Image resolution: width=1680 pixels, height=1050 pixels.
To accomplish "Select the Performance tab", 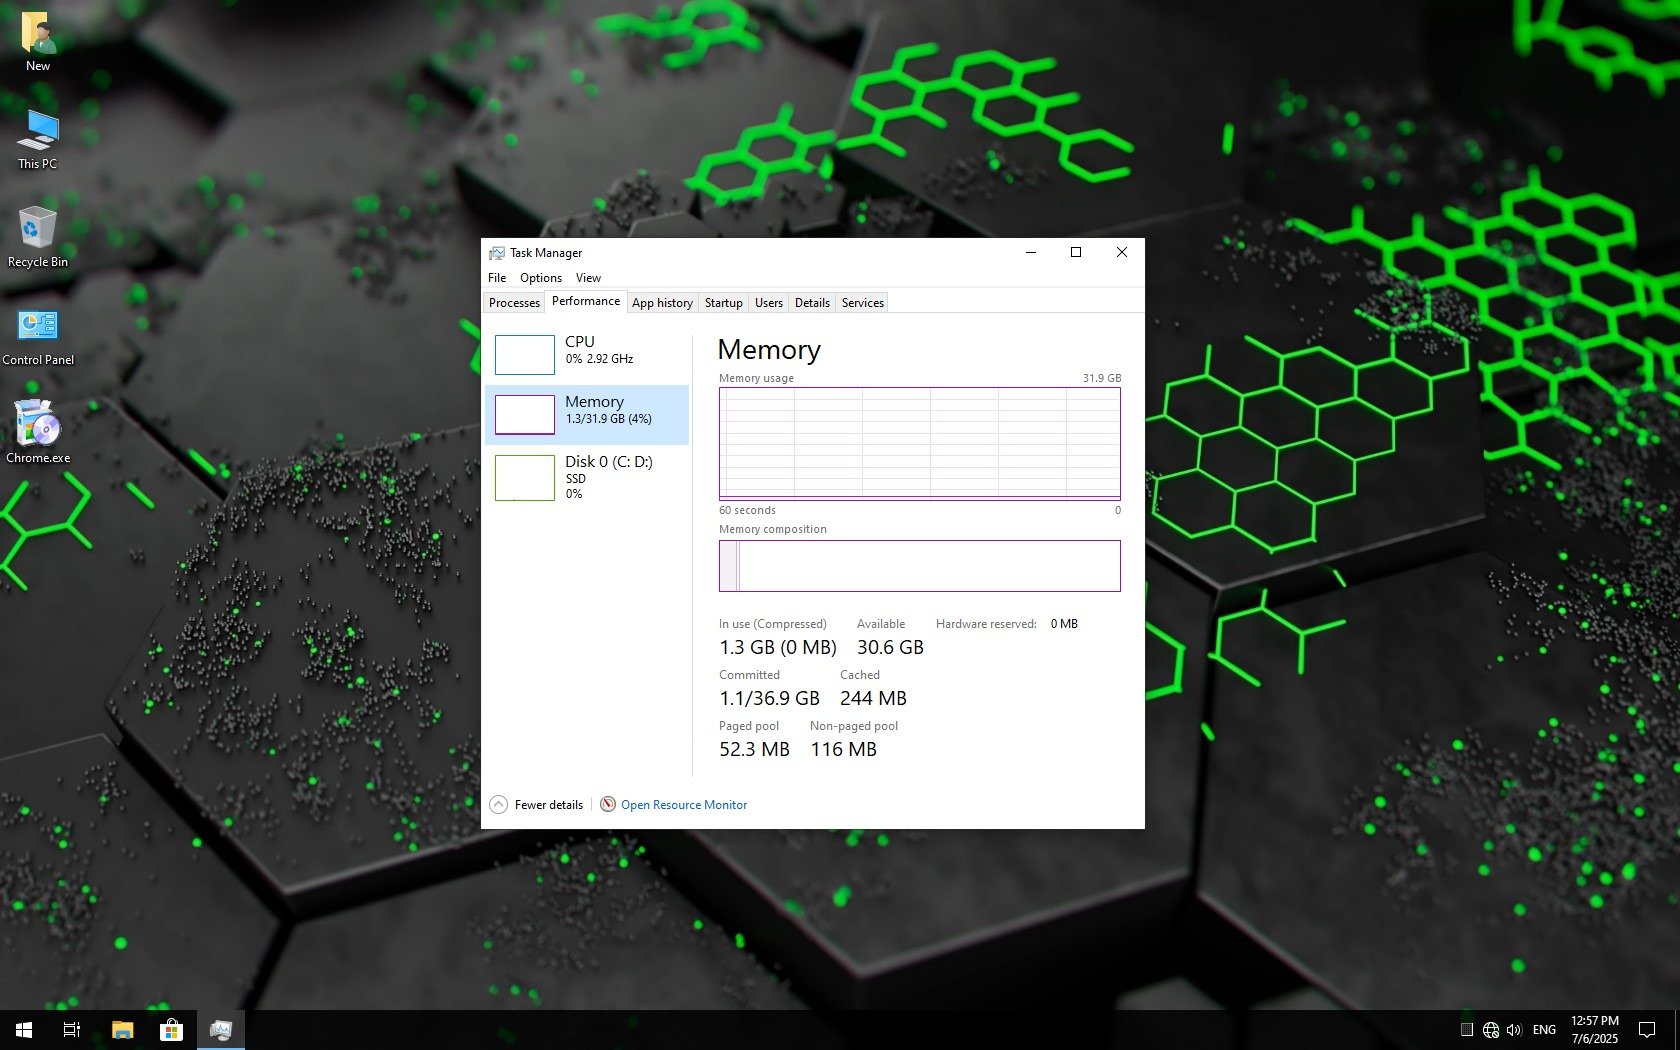I will pyautogui.click(x=586, y=301).
